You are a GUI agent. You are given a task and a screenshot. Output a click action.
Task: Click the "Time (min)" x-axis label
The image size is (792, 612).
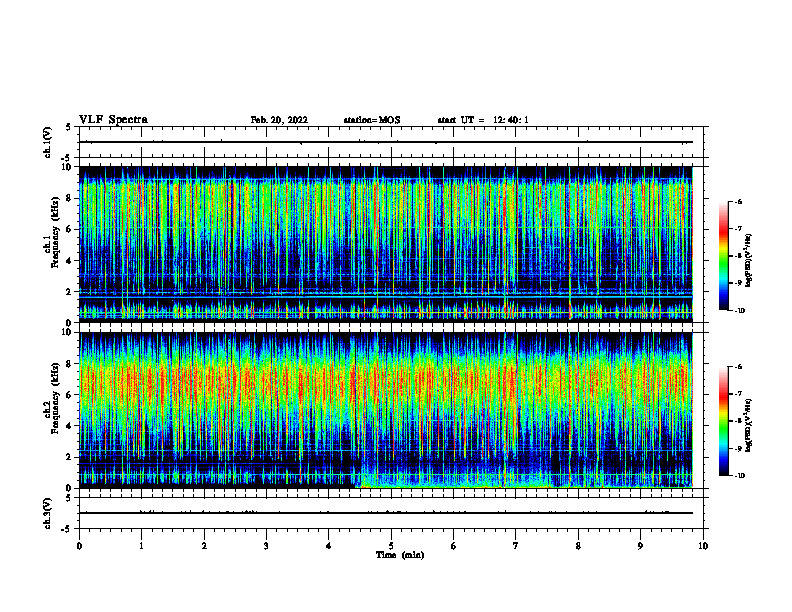pyautogui.click(x=400, y=555)
